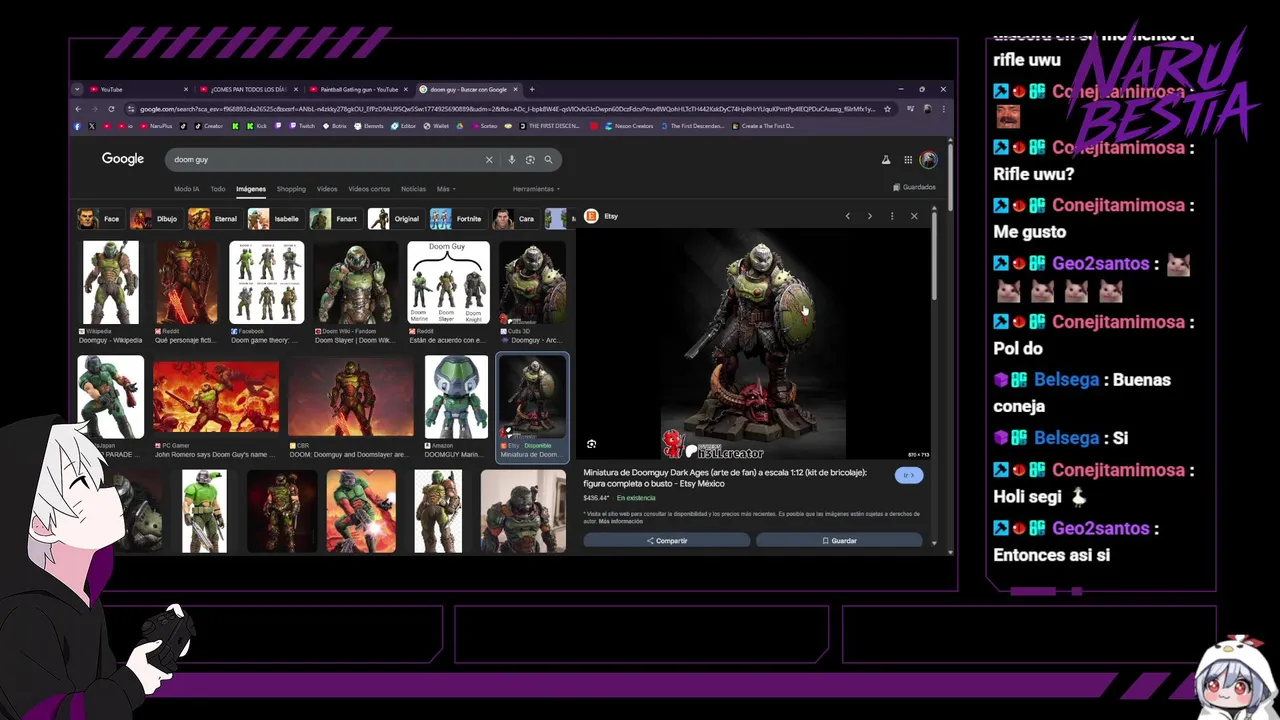
Task: Open the Chrome tab search chevron
Action: pos(77,89)
